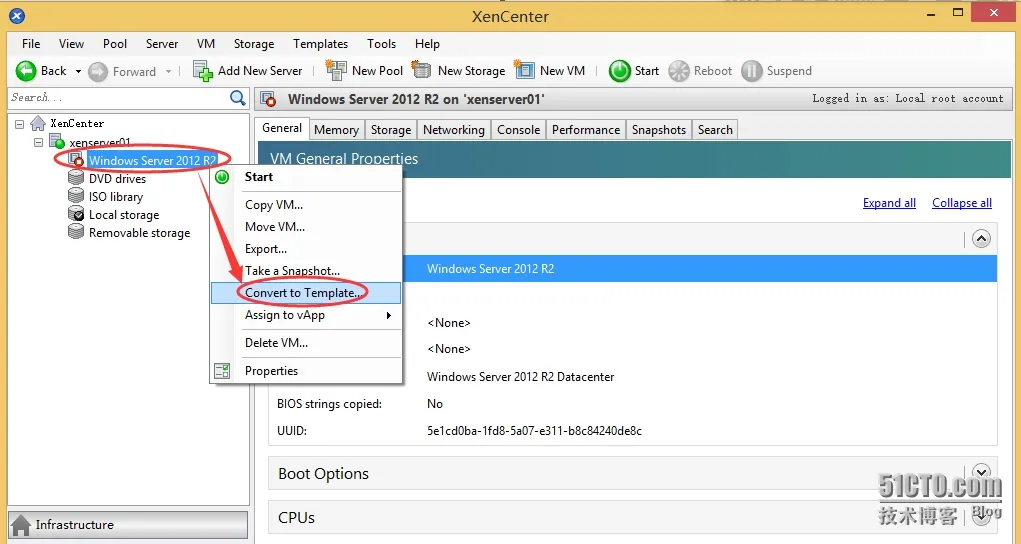This screenshot has width=1021, height=544.
Task: Choose Convert to Template... in context menu
Action: point(305,293)
